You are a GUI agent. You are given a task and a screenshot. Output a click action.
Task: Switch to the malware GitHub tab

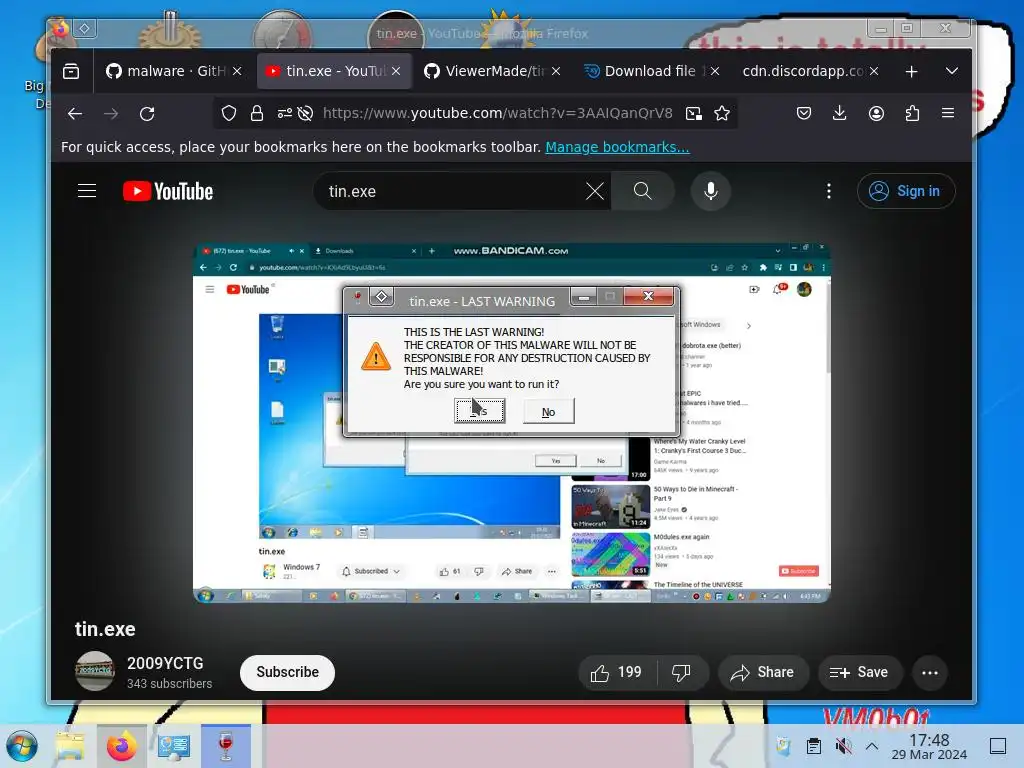click(174, 71)
